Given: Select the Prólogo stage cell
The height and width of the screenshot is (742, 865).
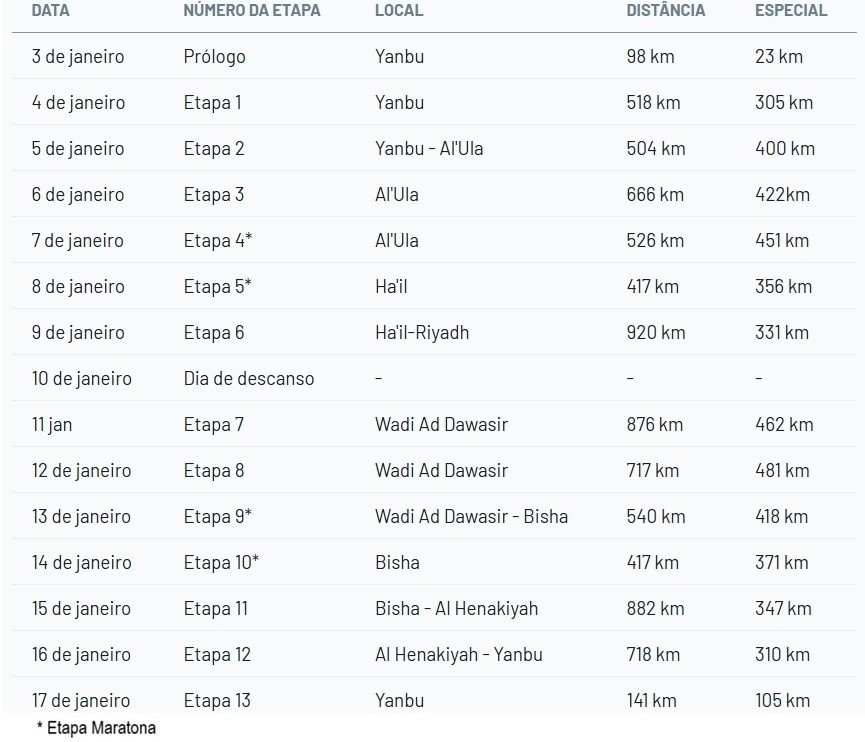Looking at the screenshot, I should click(214, 57).
